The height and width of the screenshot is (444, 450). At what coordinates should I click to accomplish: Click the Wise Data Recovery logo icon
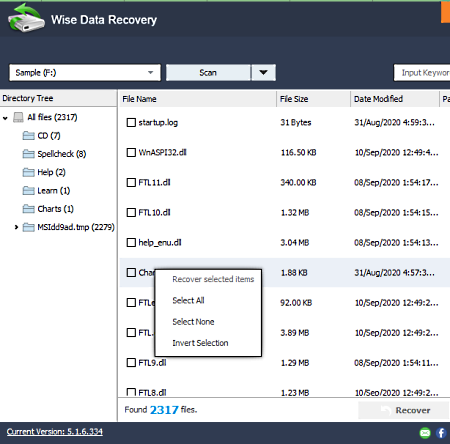click(x=26, y=18)
